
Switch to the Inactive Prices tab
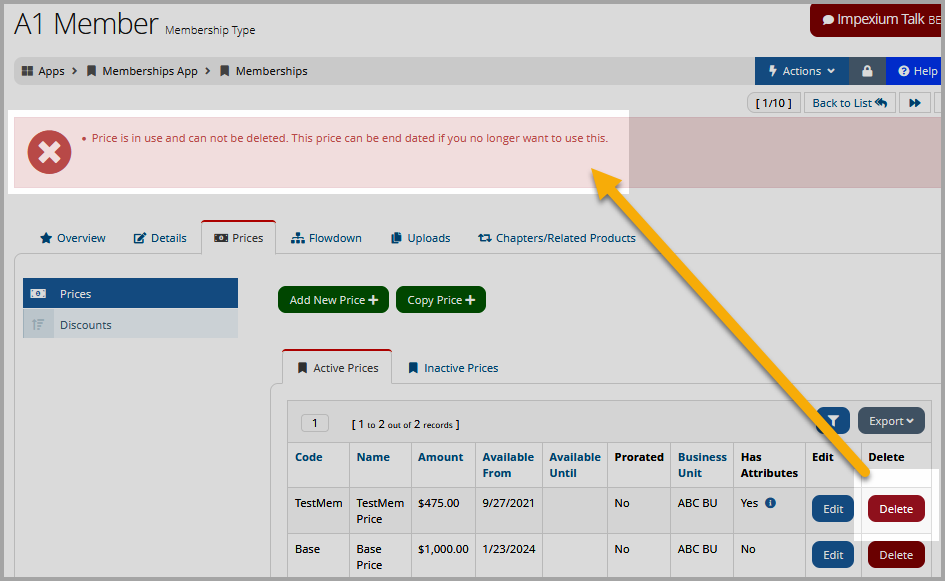453,368
